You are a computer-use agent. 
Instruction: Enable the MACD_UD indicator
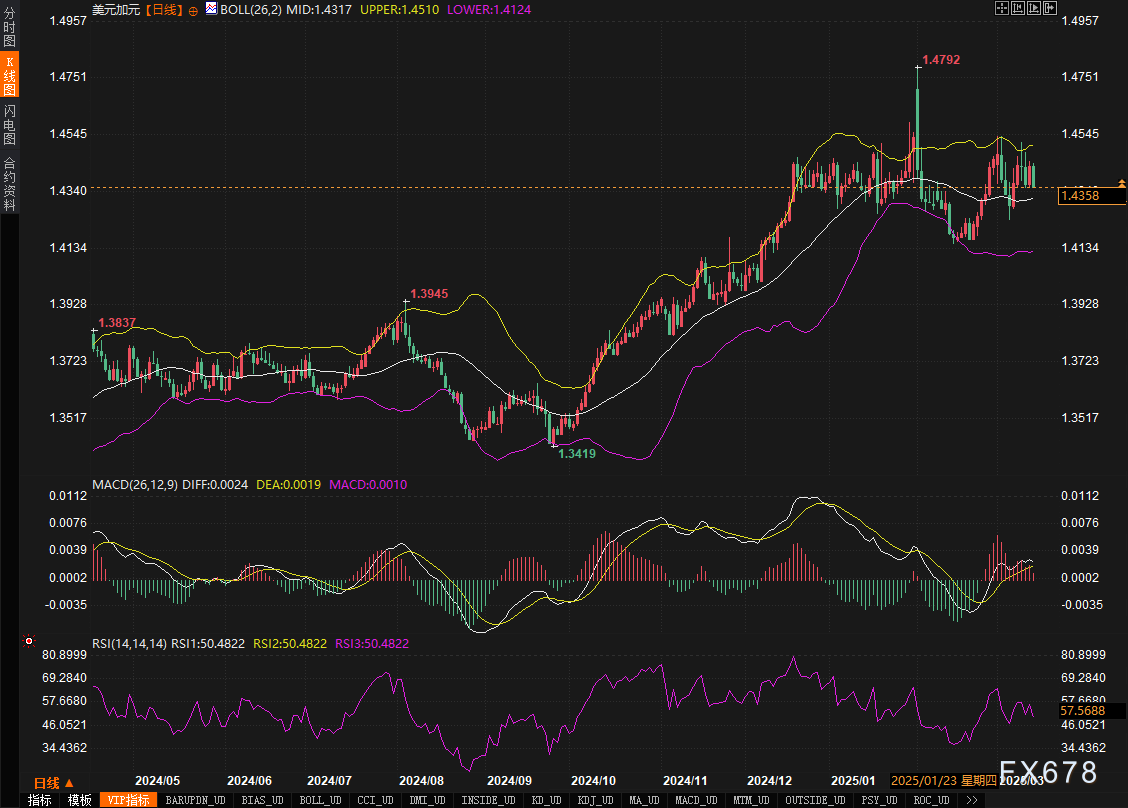tap(694, 800)
